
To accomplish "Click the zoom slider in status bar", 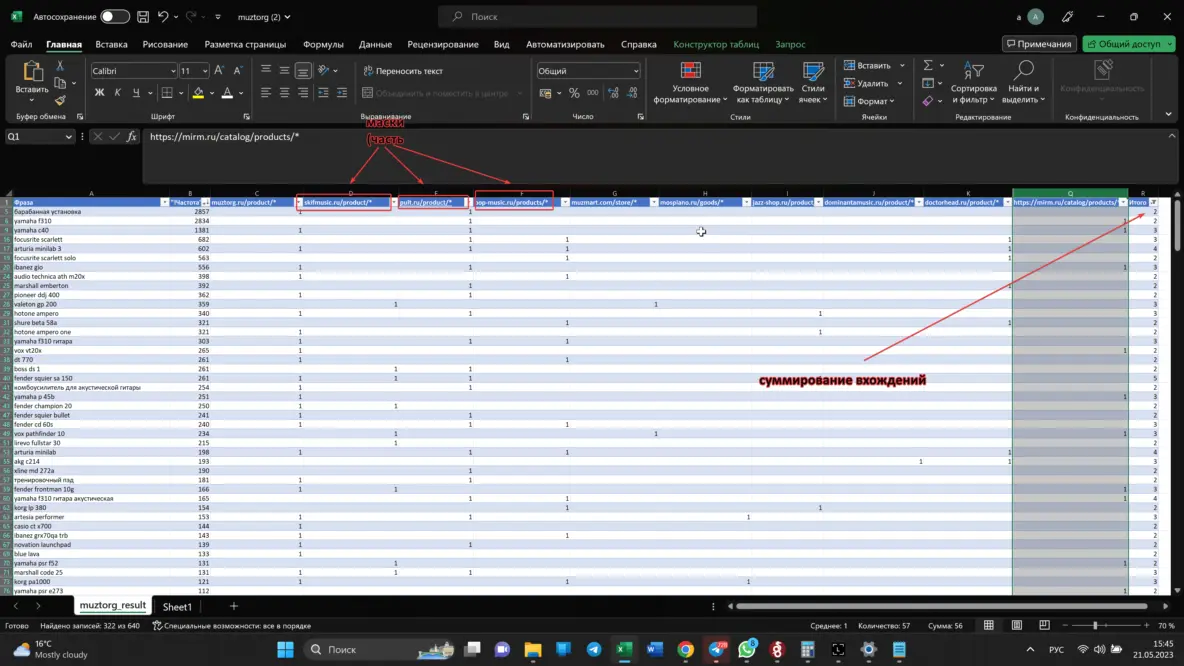I will pos(1095,626).
